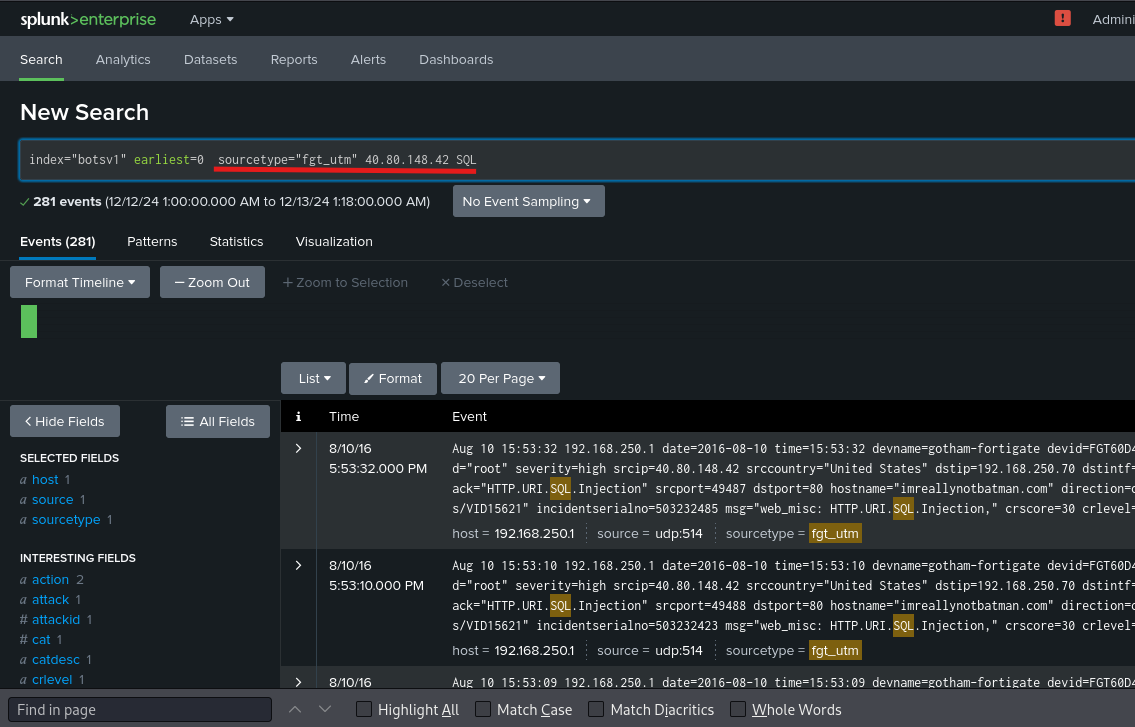Viewport: 1135px width, 727px height.
Task: Switch to Analytics in navigation bar
Action: [123, 59]
